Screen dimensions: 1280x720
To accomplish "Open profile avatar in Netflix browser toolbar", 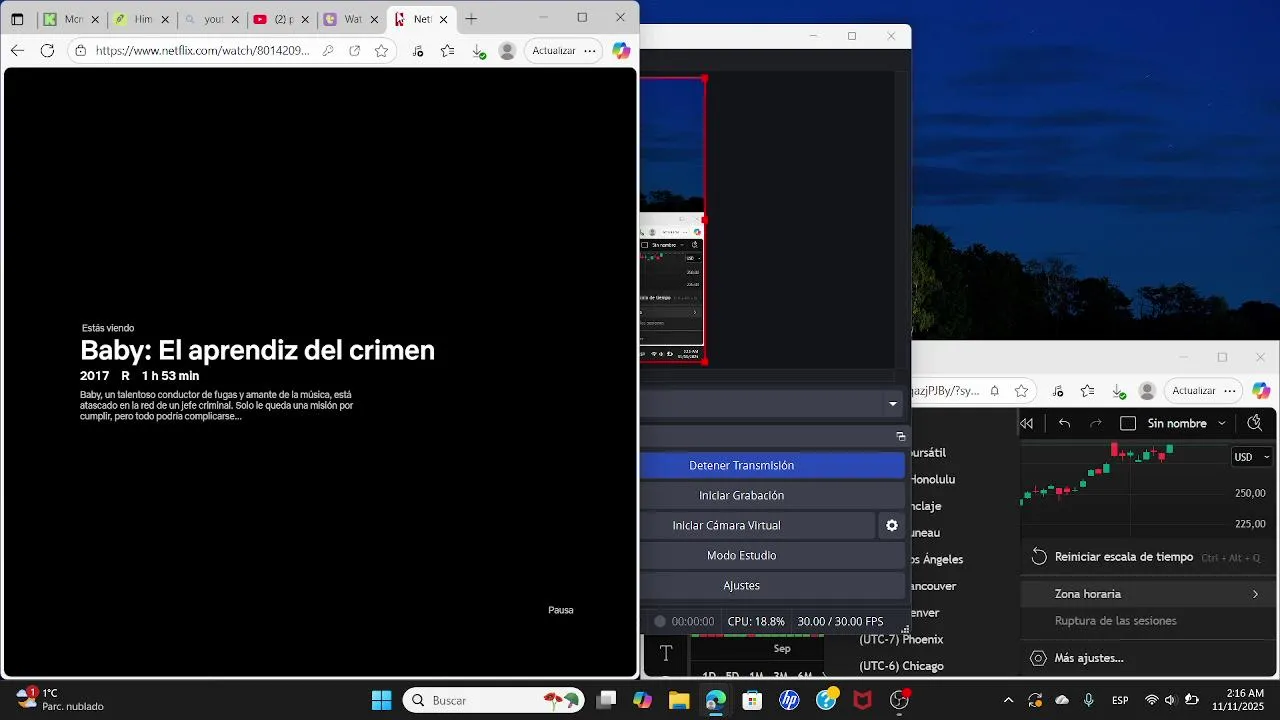I will (x=507, y=50).
